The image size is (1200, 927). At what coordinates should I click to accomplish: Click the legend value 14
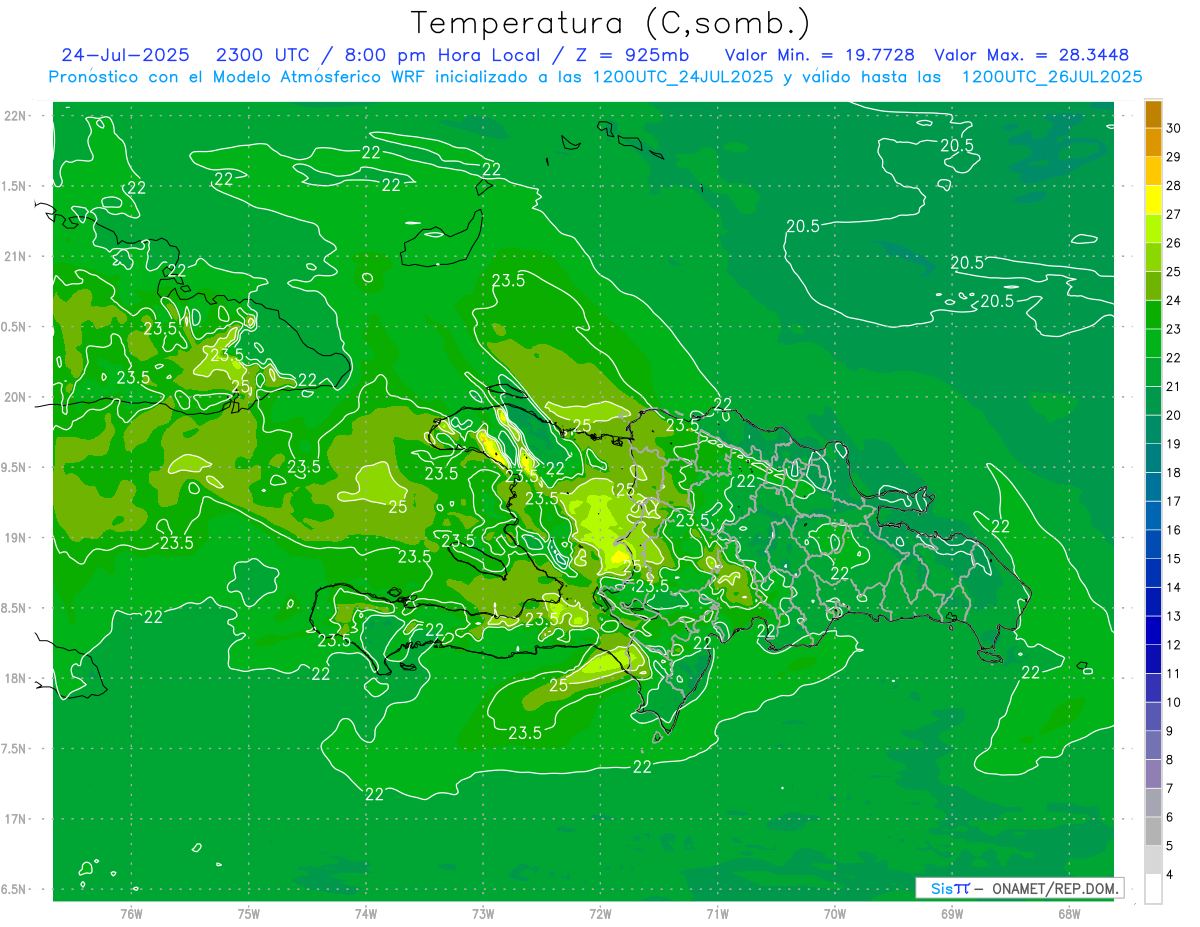tap(1173, 587)
